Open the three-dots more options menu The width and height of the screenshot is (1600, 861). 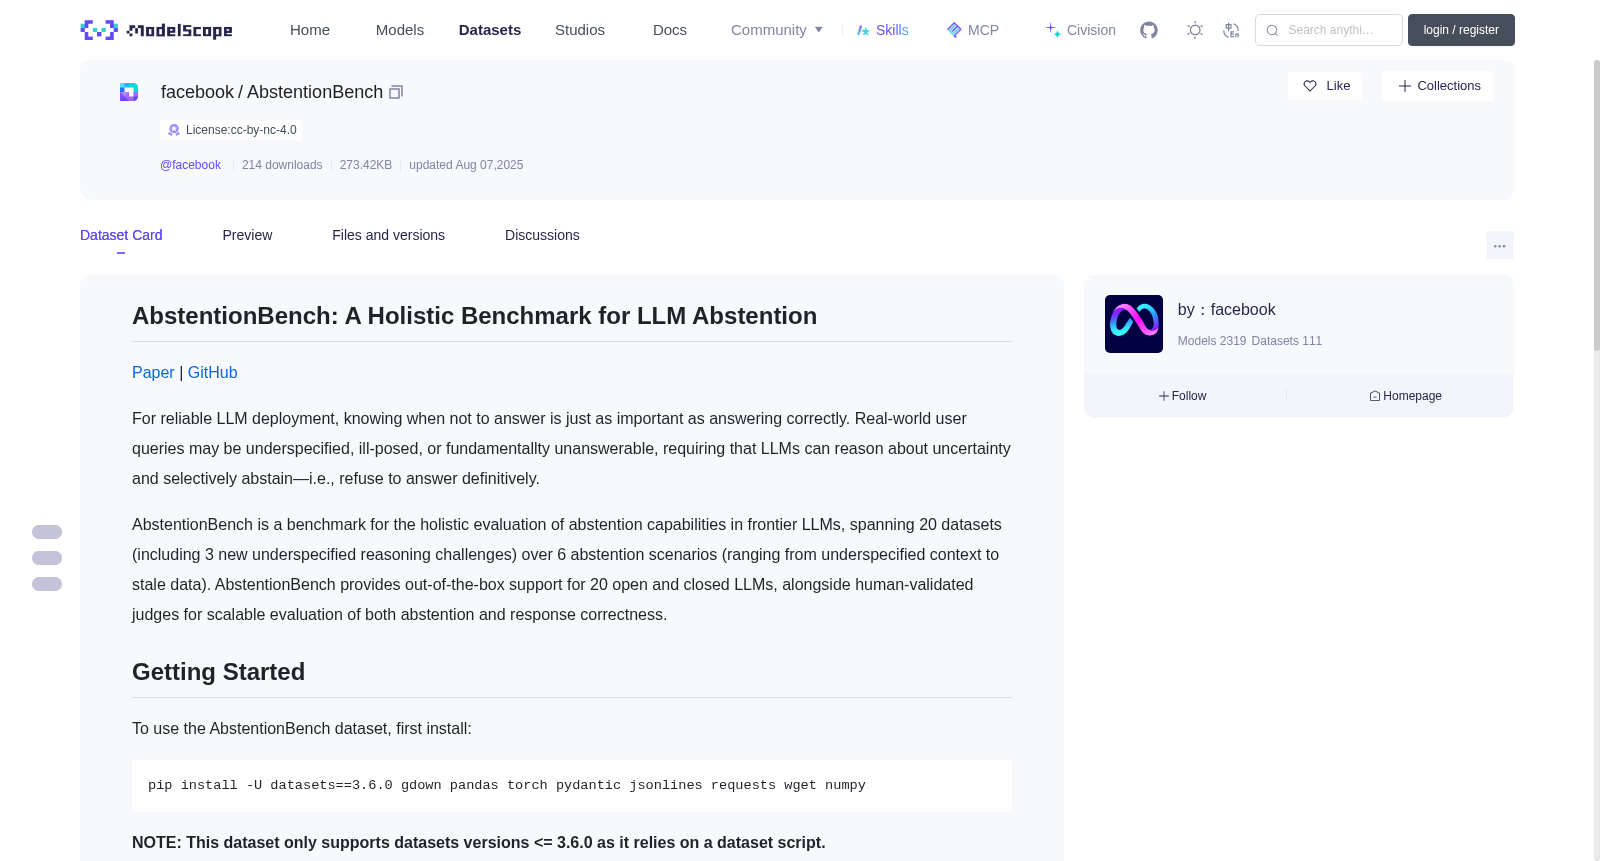[1499, 245]
